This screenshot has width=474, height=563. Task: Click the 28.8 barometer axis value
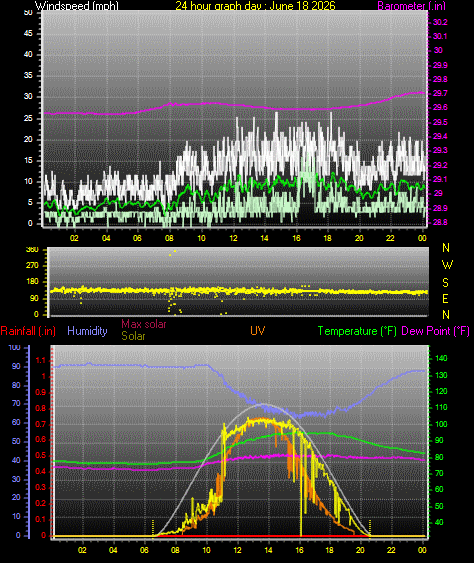(x=440, y=222)
